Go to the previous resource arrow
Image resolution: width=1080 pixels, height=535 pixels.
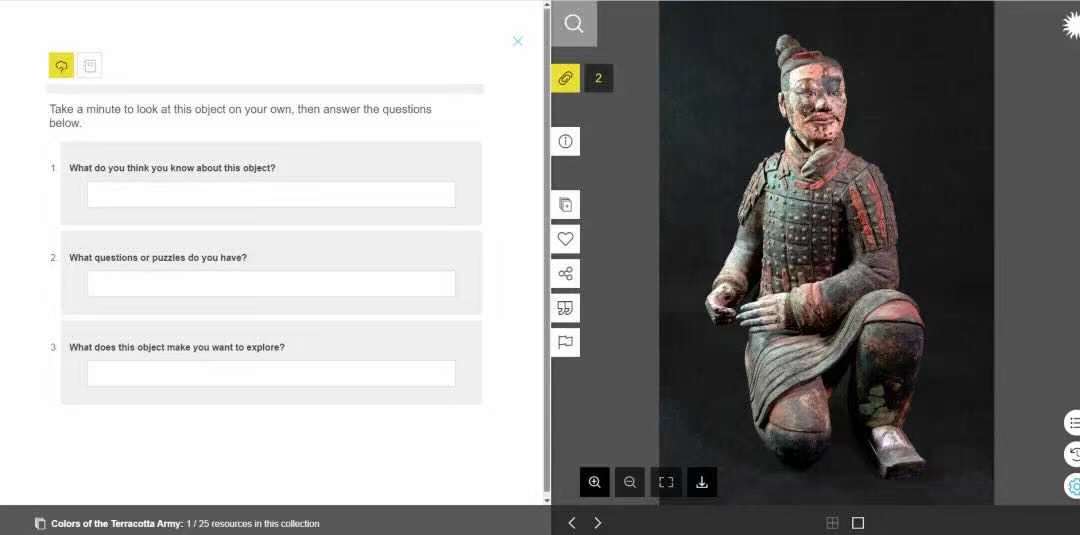click(x=572, y=523)
